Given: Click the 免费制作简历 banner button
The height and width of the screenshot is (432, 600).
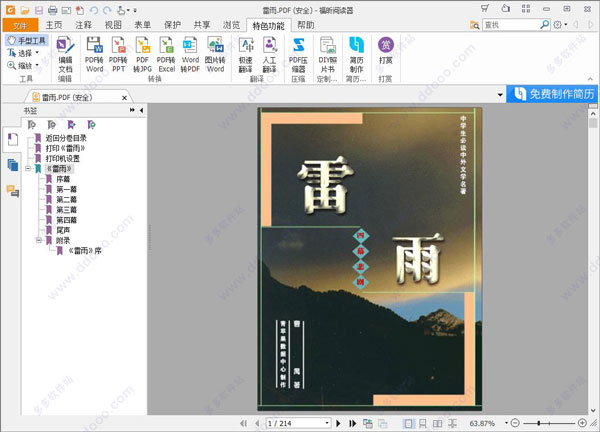Looking at the screenshot, I should [552, 94].
